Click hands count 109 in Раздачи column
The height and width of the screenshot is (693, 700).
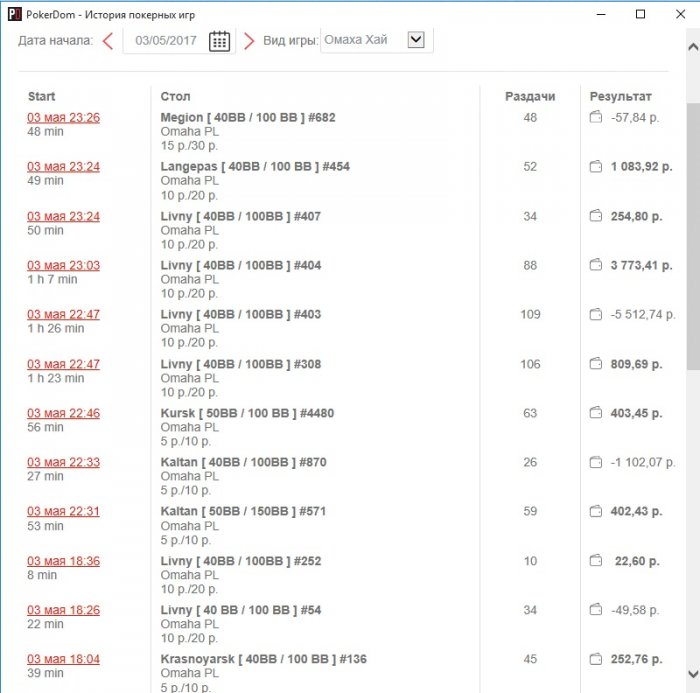tap(530, 314)
